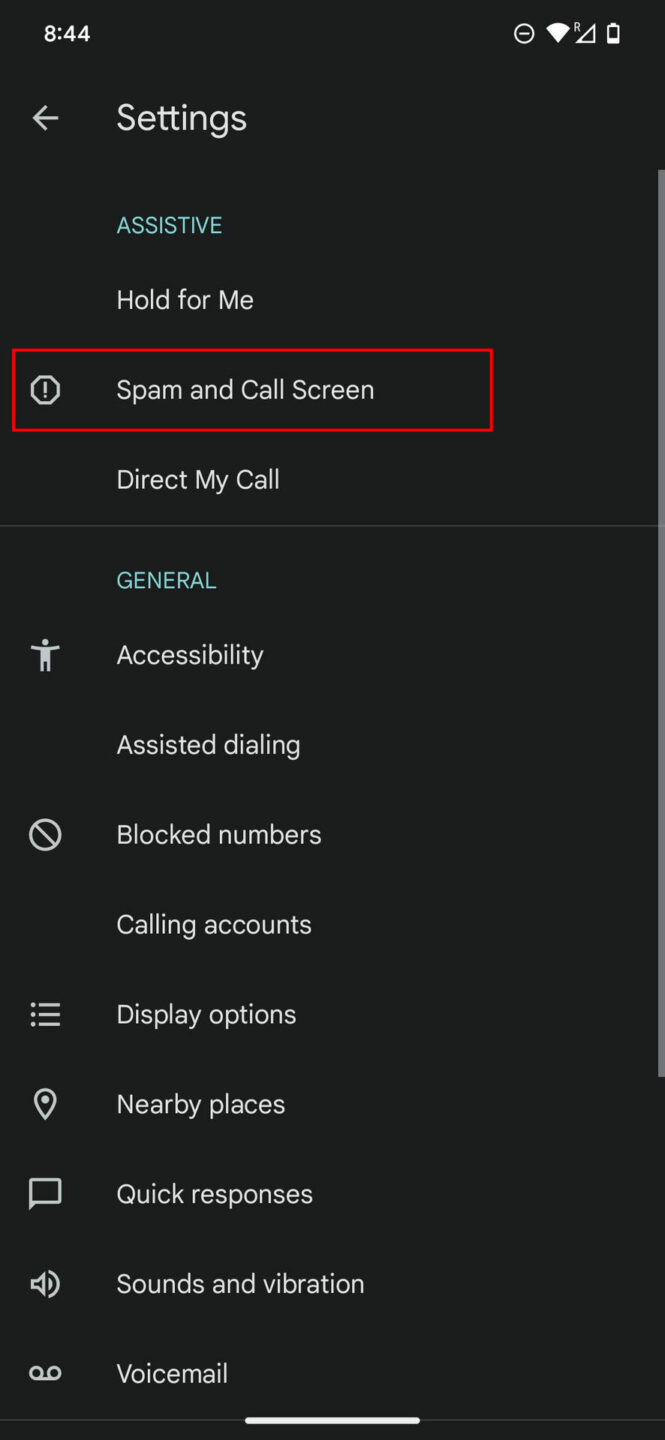Select the Nearby places location pin icon
Screen dimensions: 665x1440
point(45,1103)
